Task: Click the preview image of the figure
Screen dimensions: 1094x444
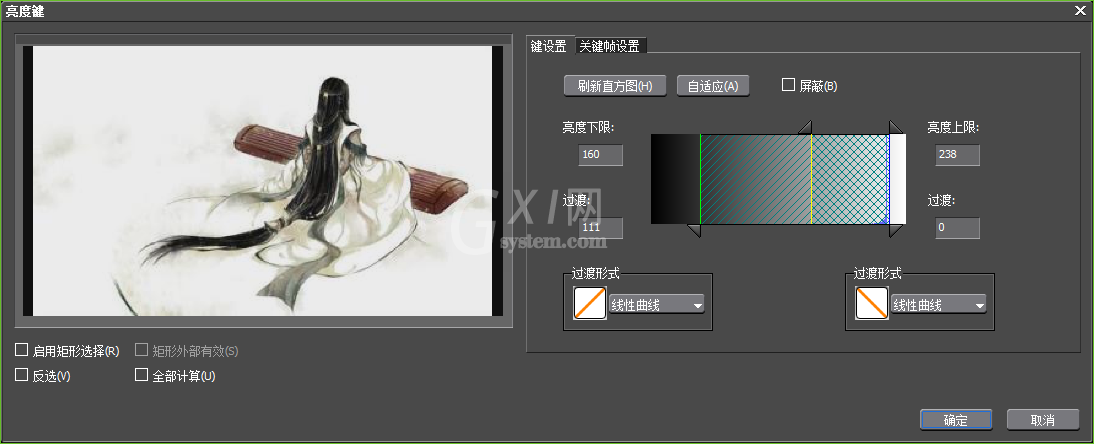Action: pos(263,181)
